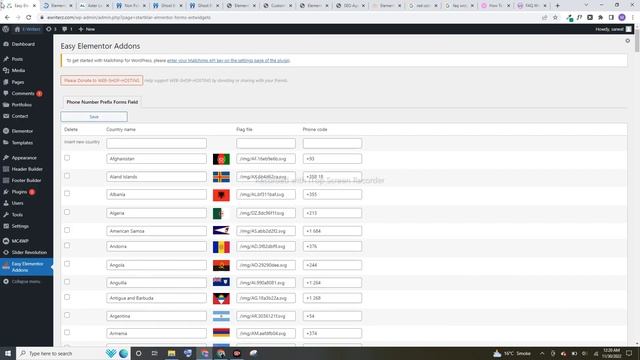This screenshot has height=360, width=640.
Task: Click the Settings icon in sidebar
Action: [6, 226]
